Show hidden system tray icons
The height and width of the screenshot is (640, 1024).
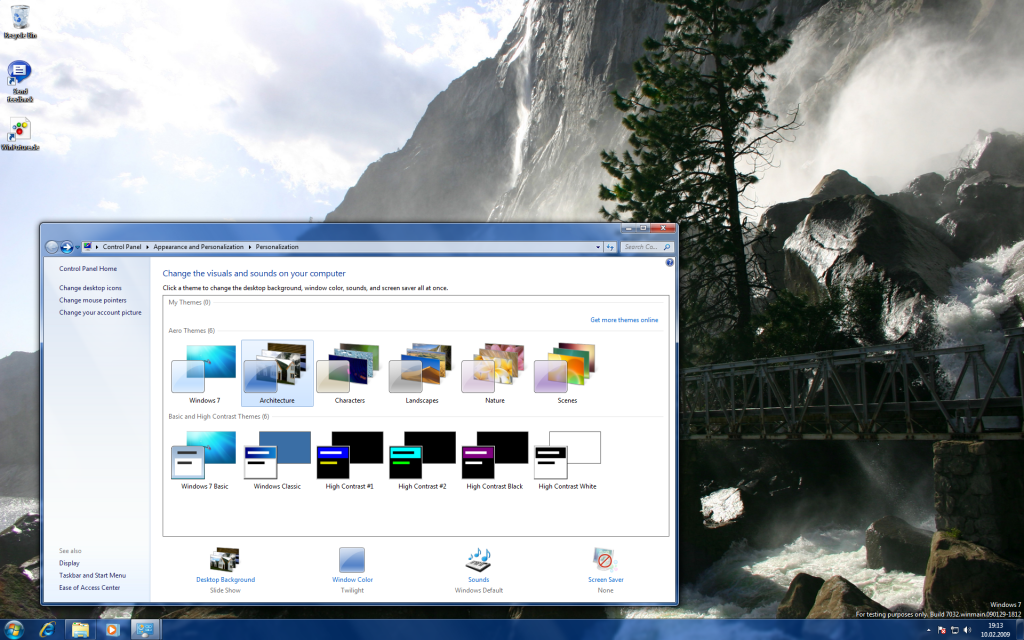pyautogui.click(x=928, y=630)
